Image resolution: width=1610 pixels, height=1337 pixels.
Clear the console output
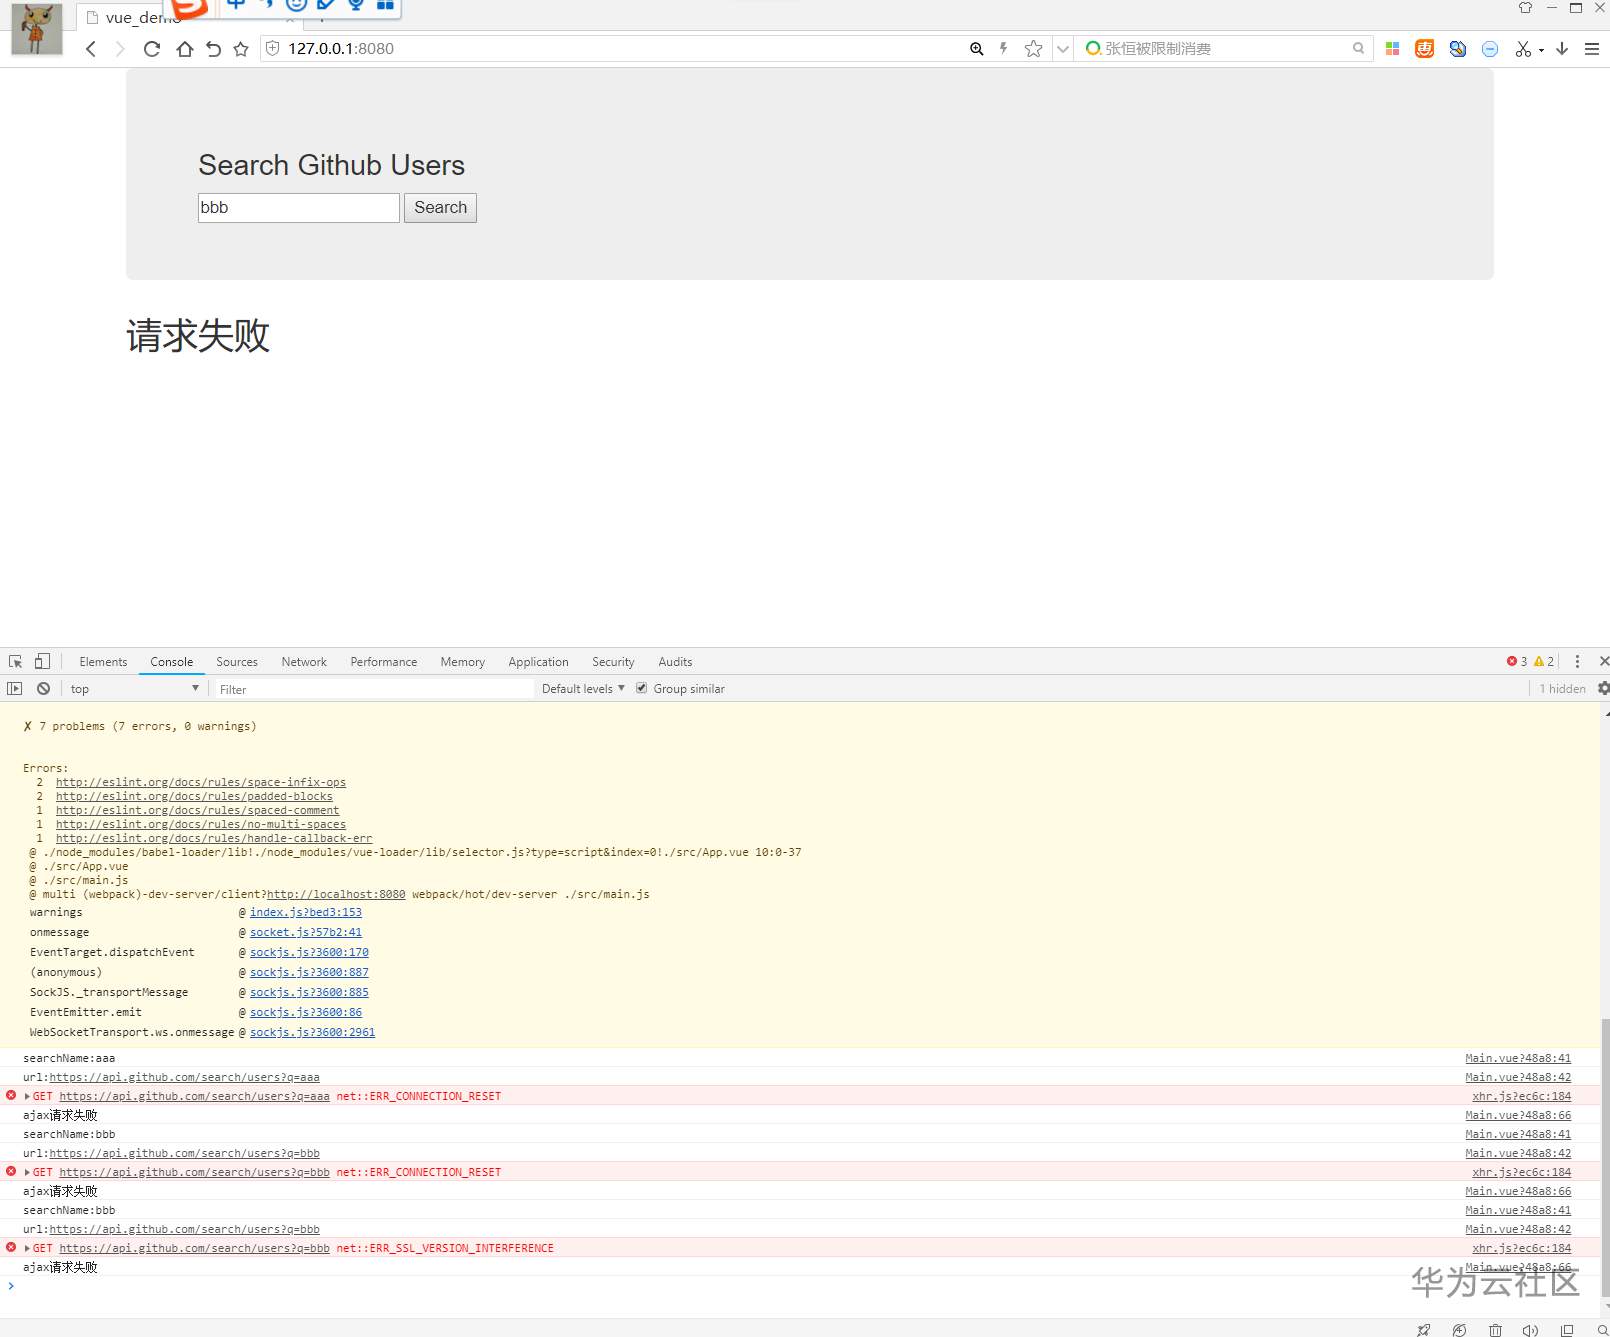click(43, 689)
